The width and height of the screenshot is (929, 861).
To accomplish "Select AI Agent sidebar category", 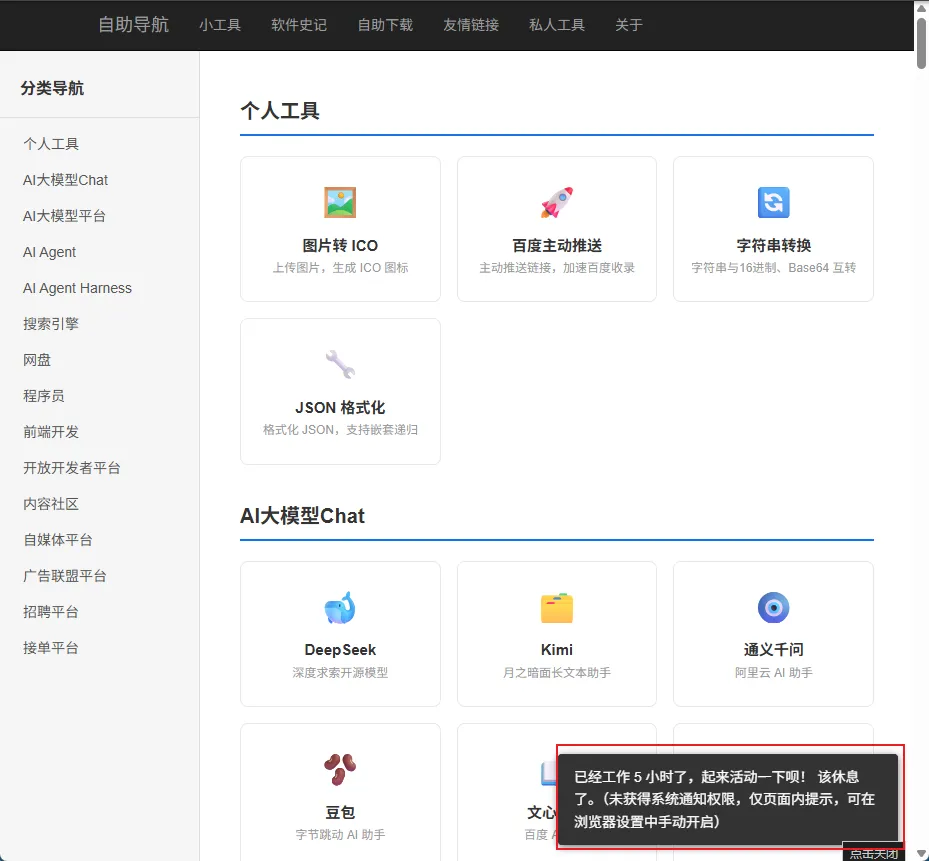I will (x=49, y=252).
